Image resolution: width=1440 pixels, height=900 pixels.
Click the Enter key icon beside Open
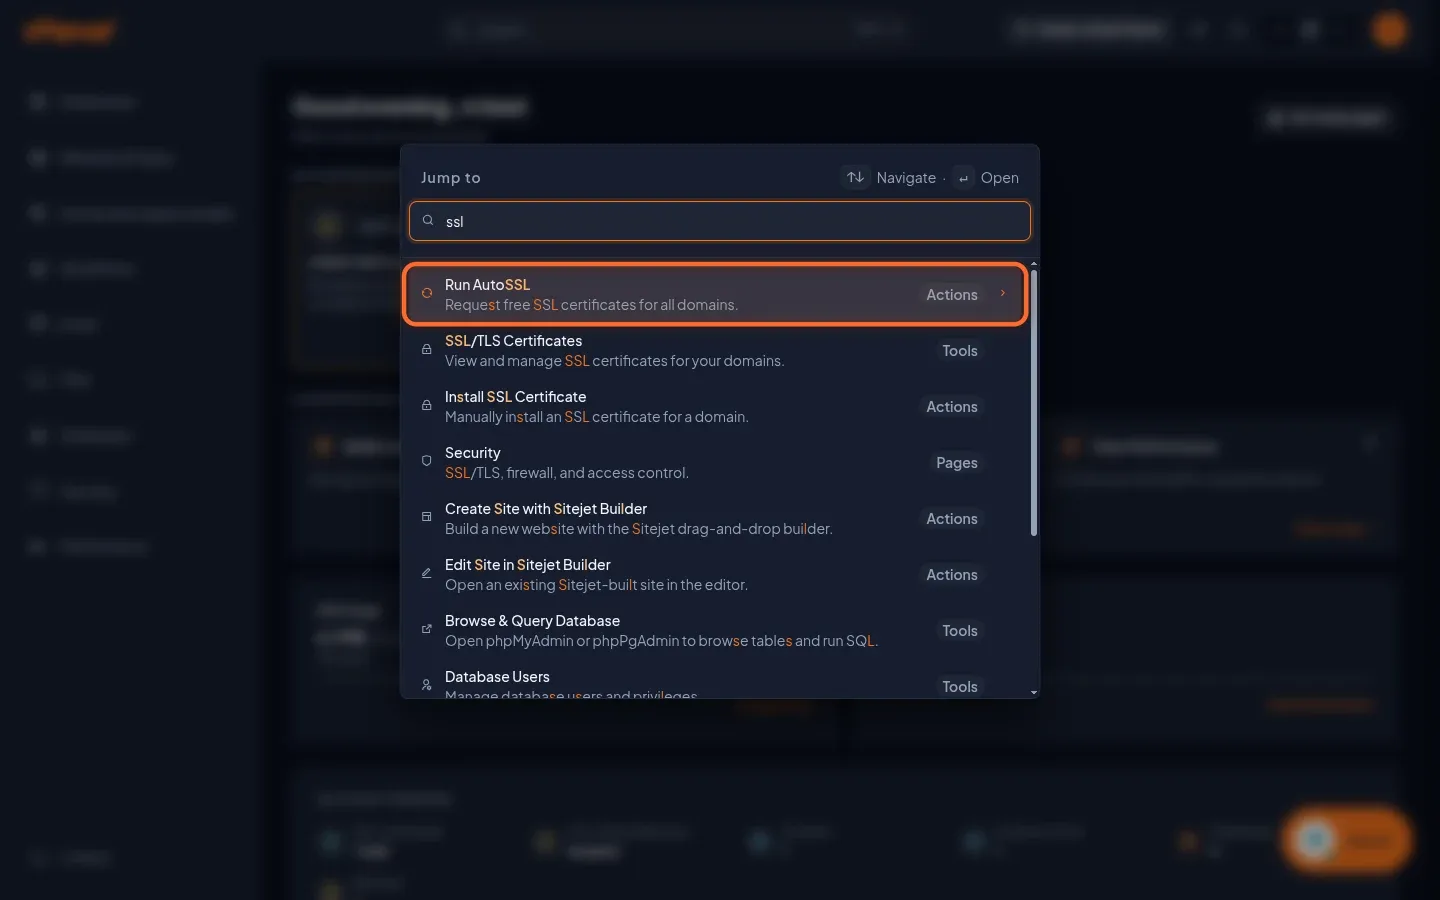click(x=963, y=178)
